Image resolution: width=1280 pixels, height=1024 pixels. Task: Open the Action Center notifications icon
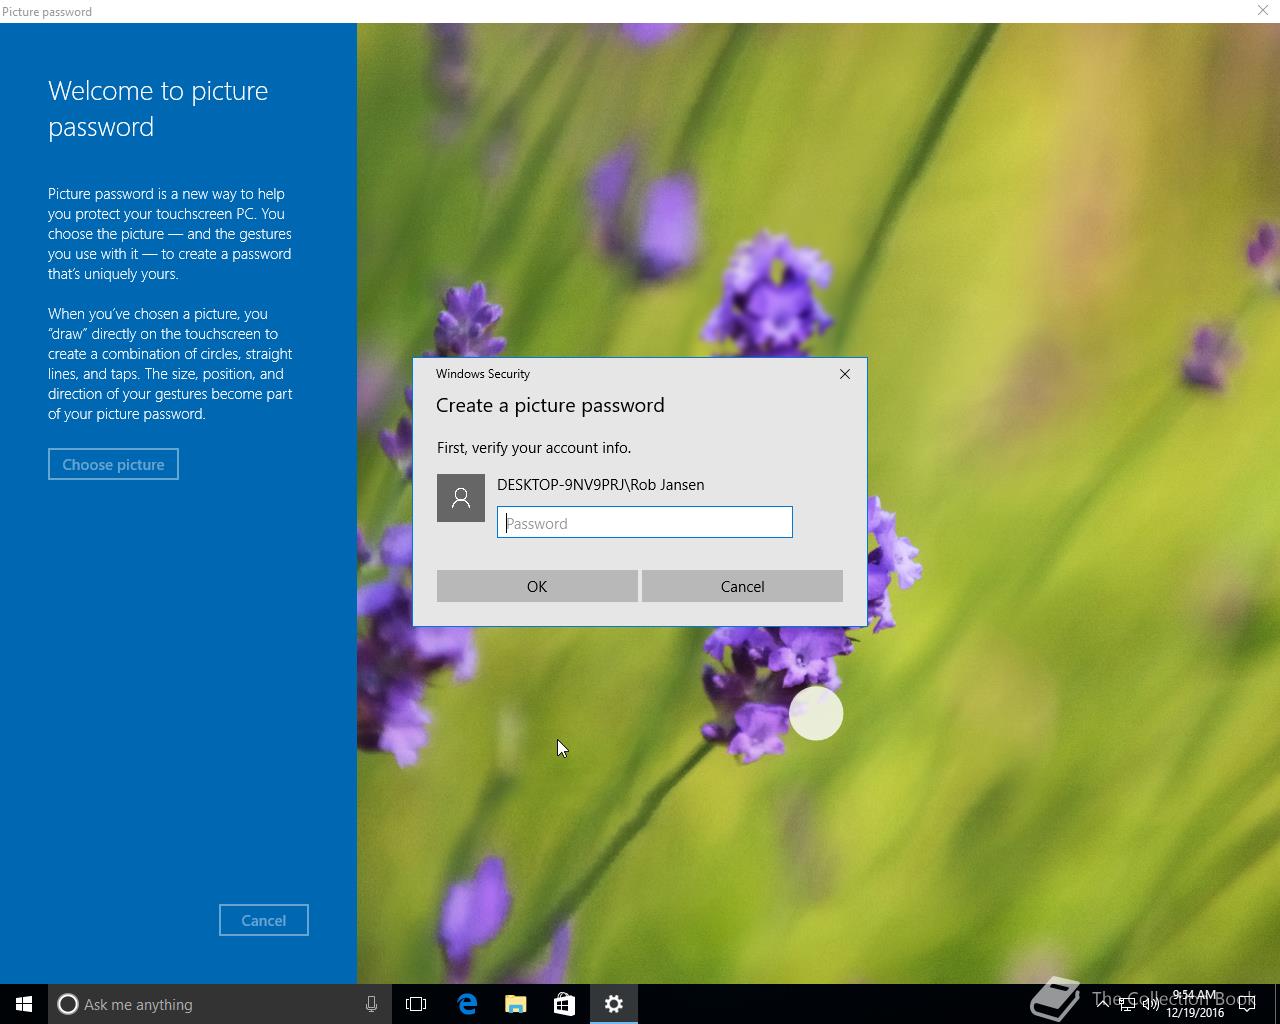point(1247,1004)
